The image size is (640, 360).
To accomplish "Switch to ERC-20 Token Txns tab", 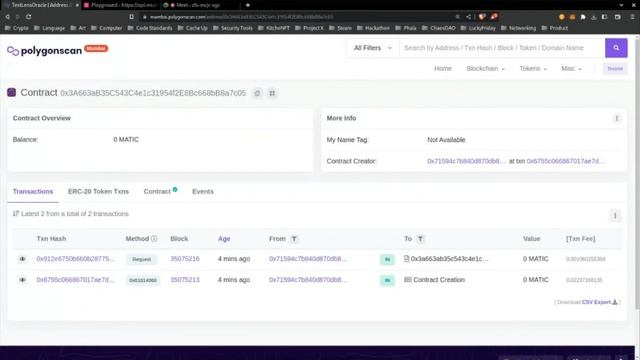I will coord(98,191).
